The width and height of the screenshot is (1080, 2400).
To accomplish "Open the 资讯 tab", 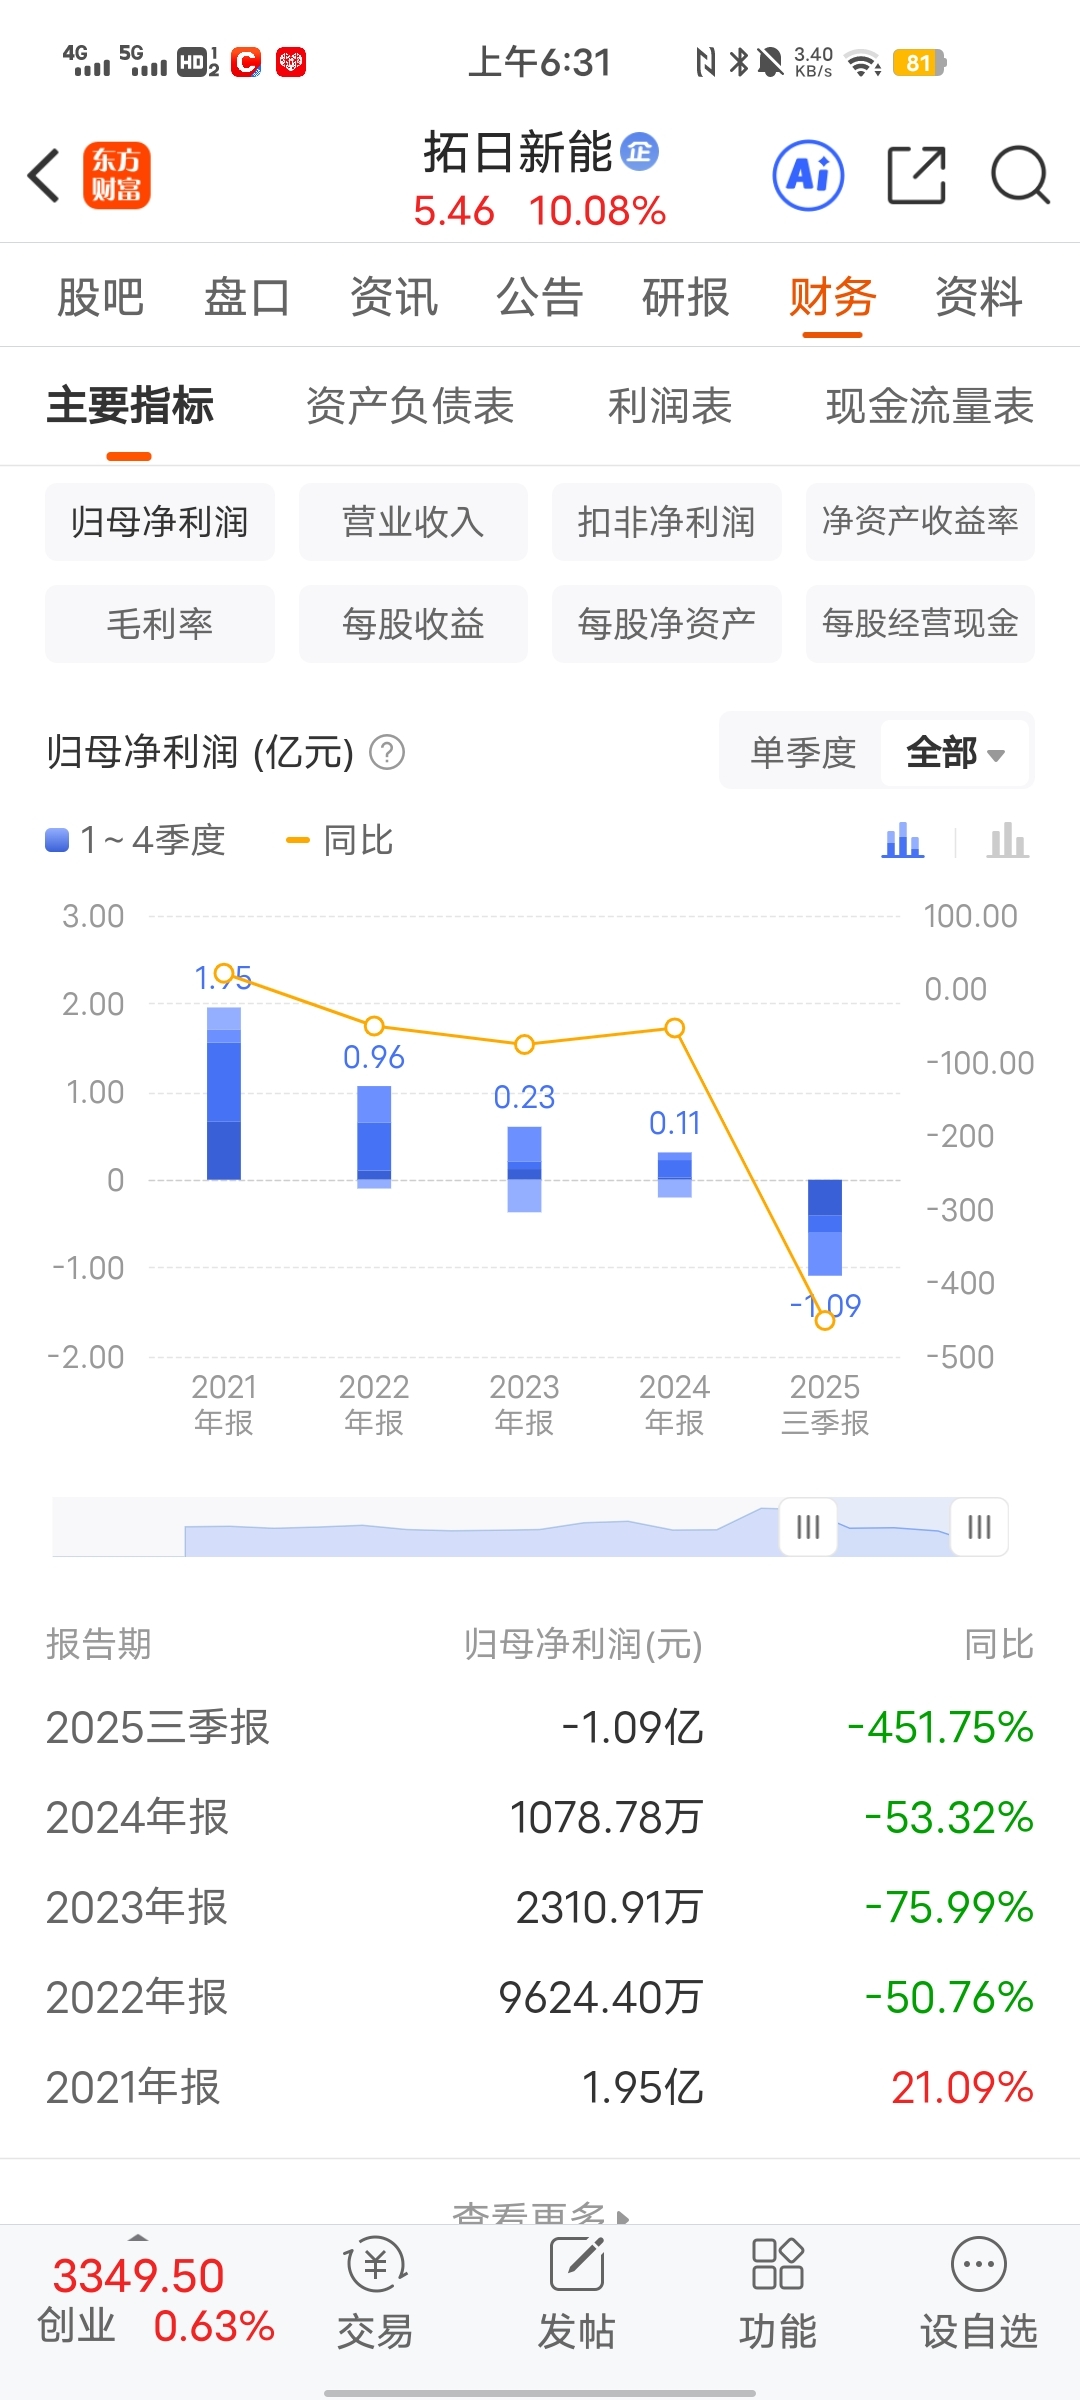I will (x=394, y=297).
